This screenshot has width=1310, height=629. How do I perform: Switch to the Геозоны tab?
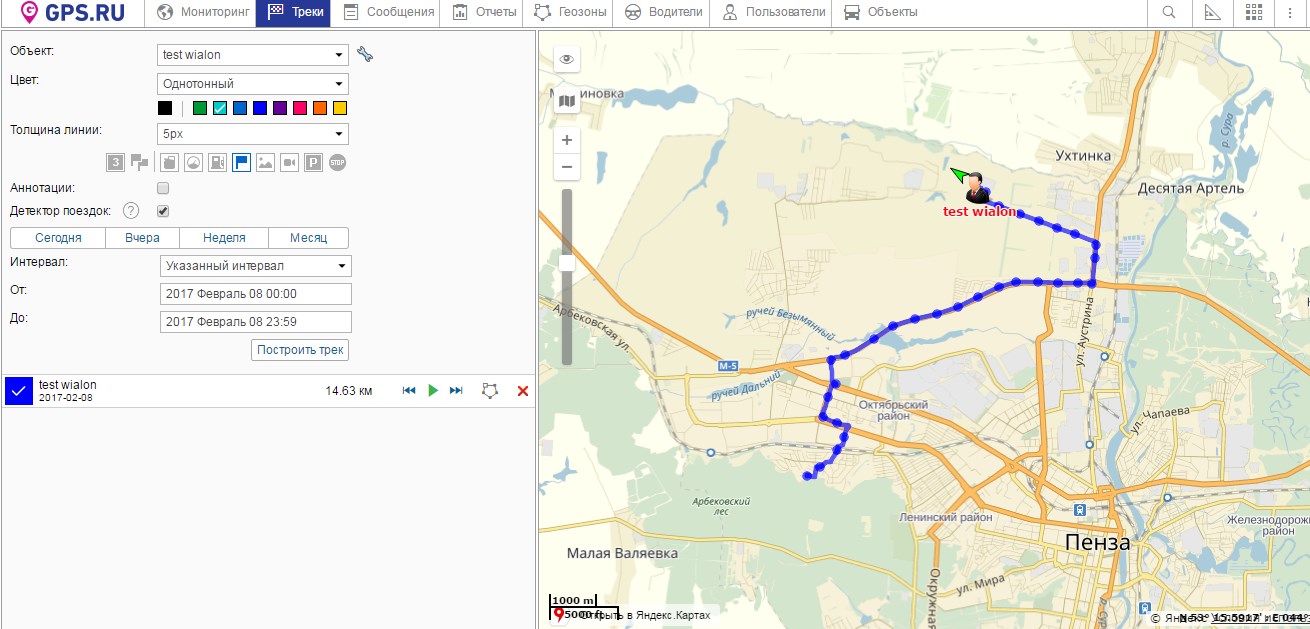coord(570,13)
